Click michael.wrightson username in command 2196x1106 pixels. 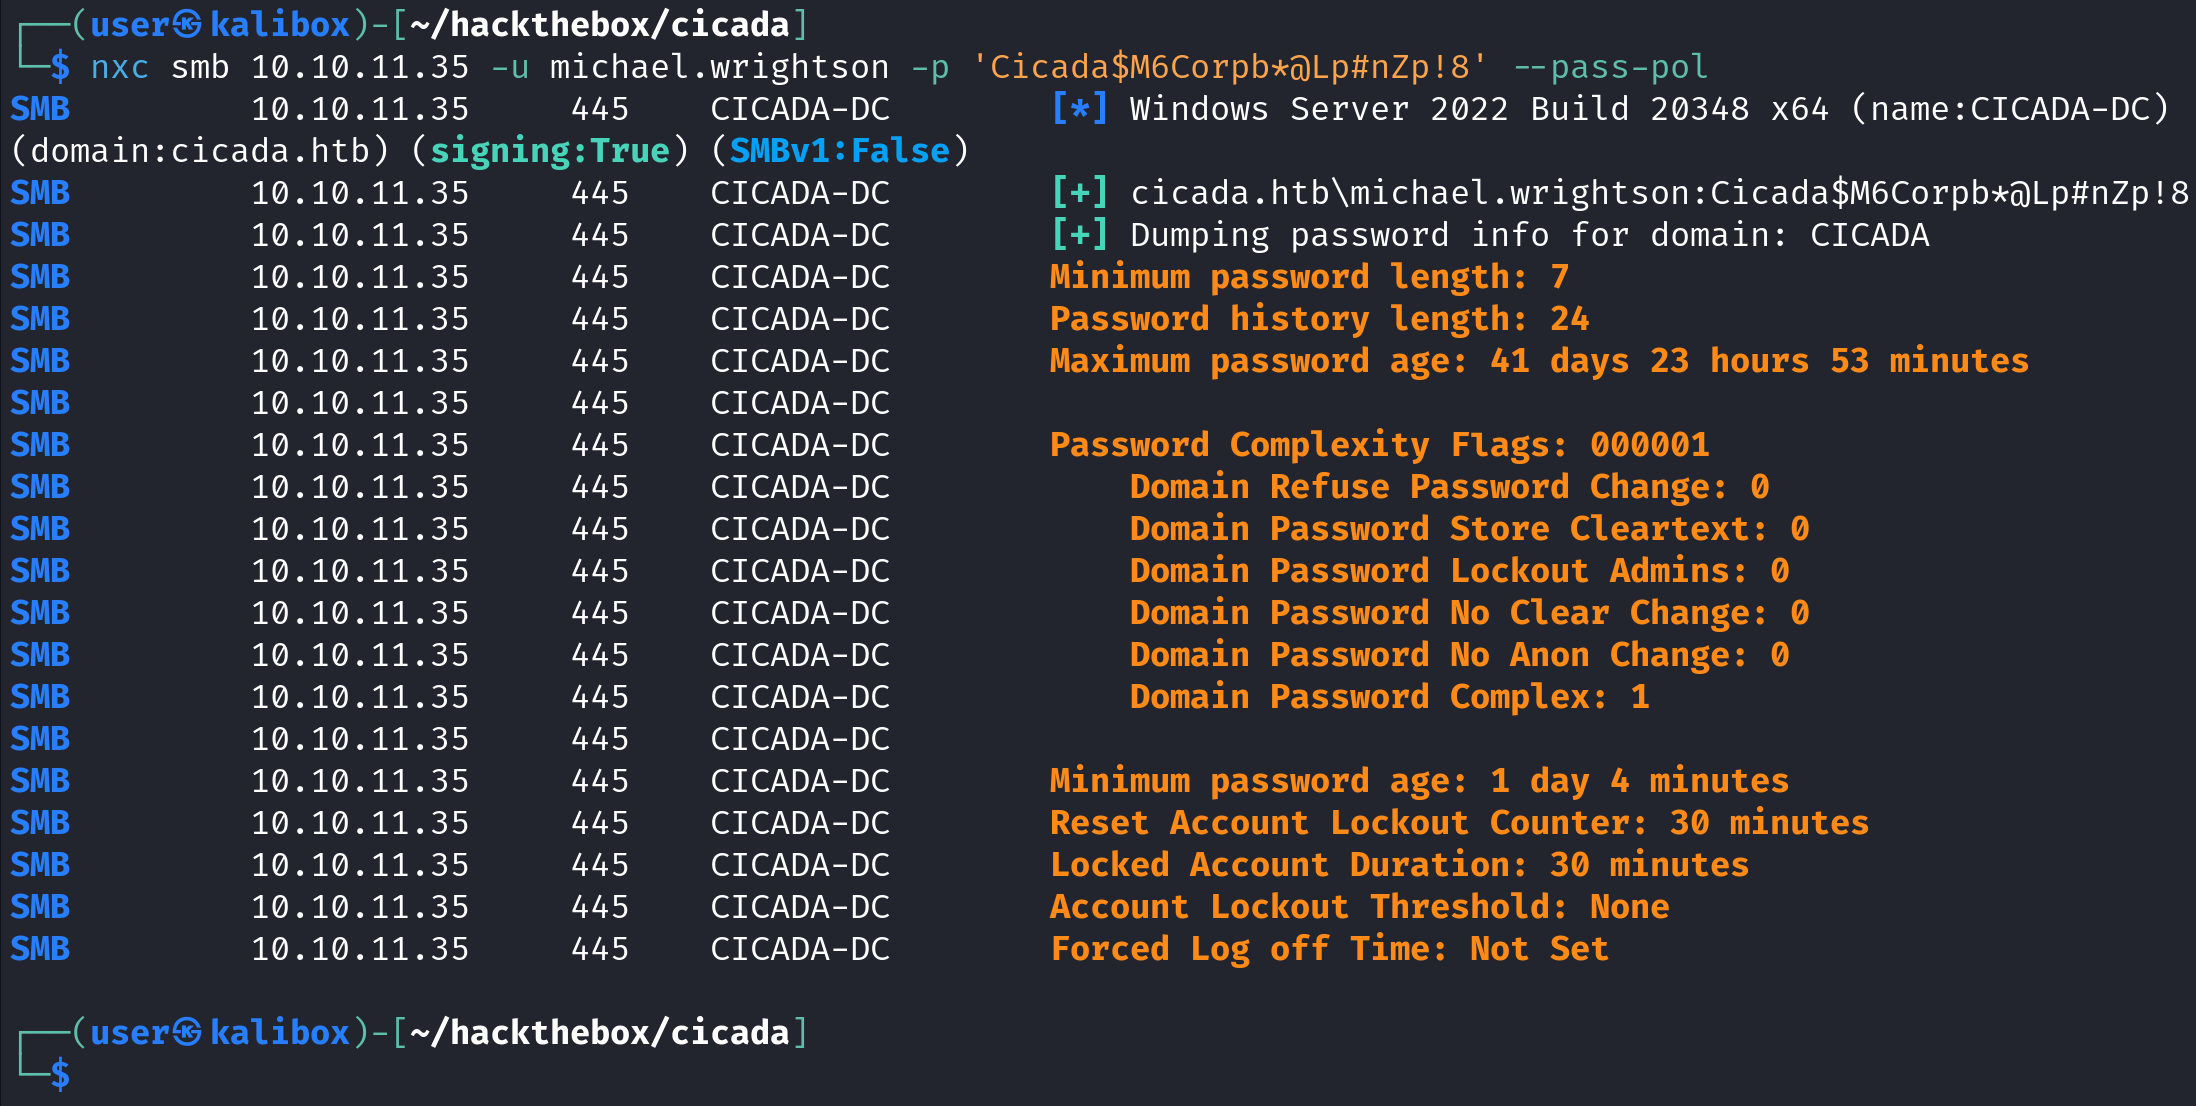(x=720, y=67)
